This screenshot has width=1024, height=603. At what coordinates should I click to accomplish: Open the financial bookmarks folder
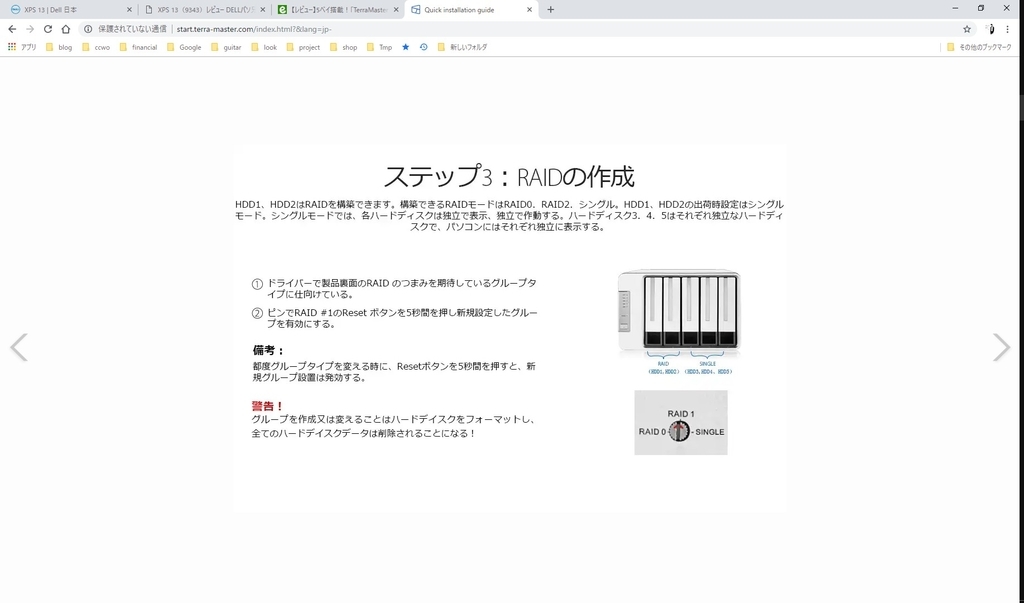tap(138, 47)
